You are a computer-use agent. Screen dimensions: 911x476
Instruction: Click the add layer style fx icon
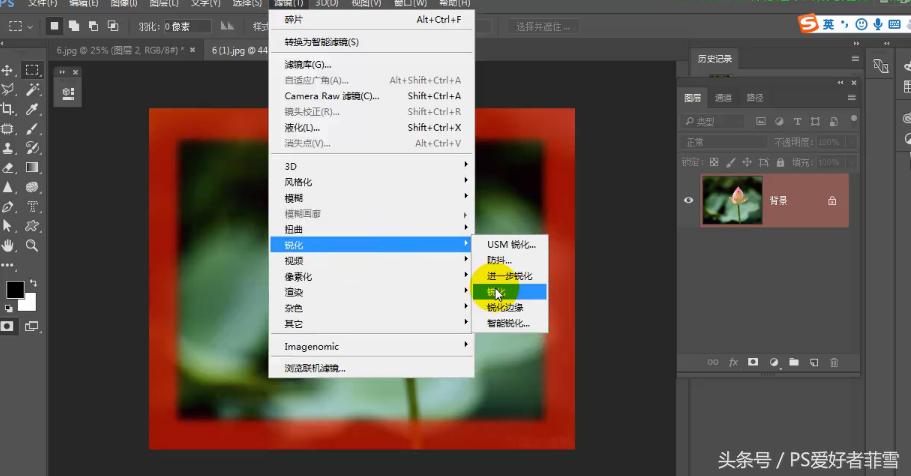click(733, 362)
